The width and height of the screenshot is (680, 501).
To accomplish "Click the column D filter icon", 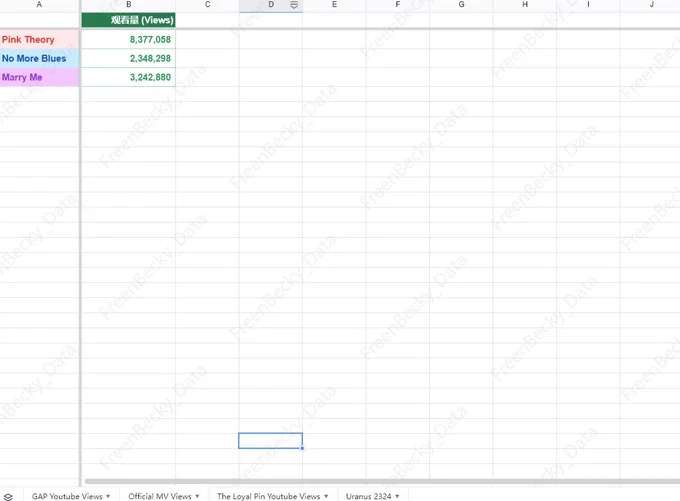I will click(294, 5).
